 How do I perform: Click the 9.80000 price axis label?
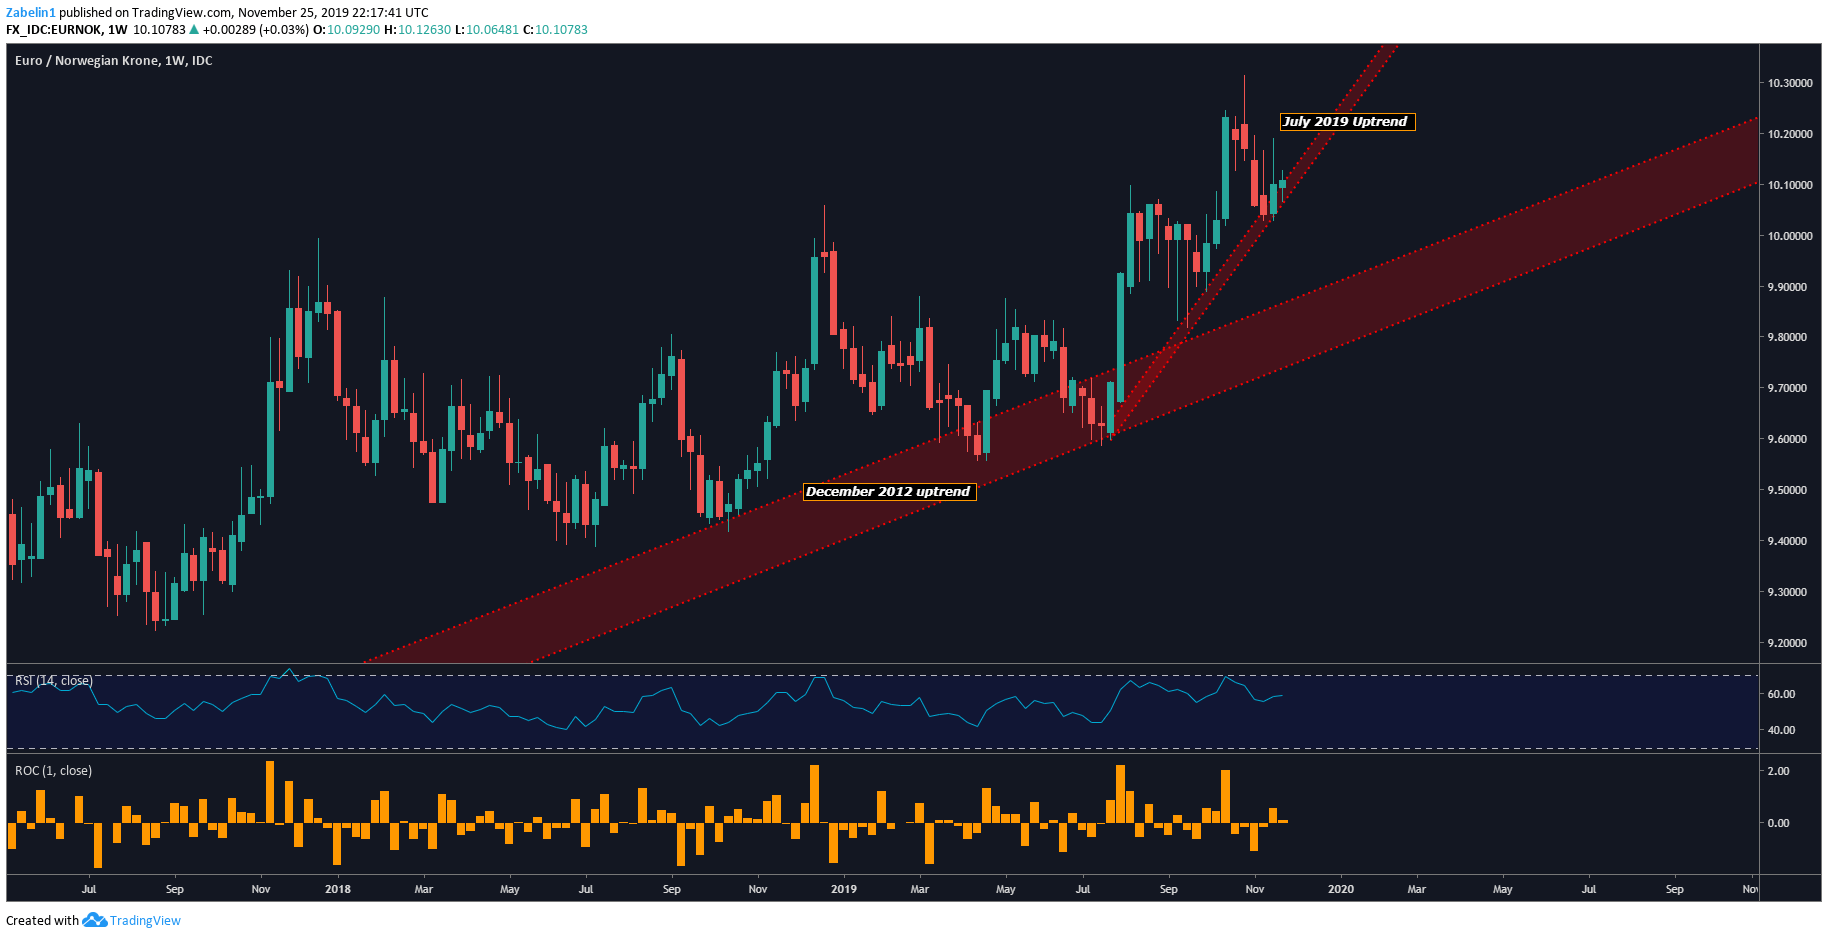1787,337
